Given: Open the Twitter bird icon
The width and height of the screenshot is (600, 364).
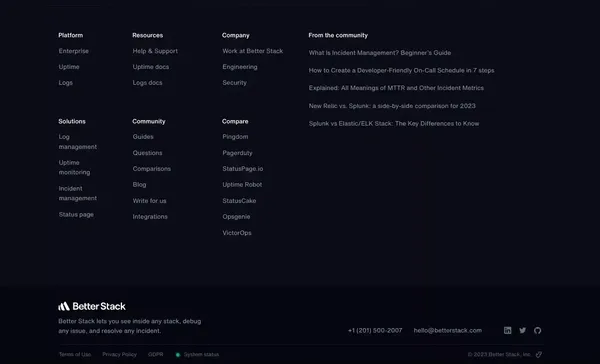Looking at the screenshot, I should click(522, 330).
